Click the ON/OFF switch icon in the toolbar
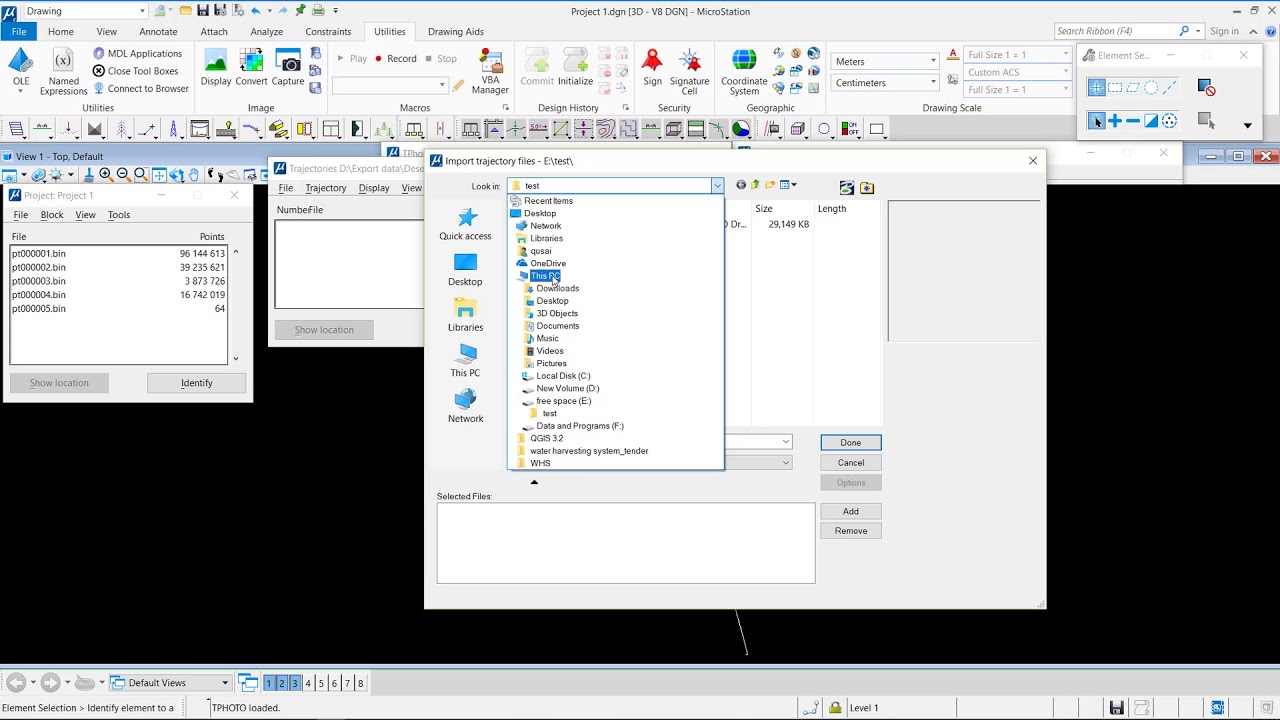 pyautogui.click(x=850, y=129)
